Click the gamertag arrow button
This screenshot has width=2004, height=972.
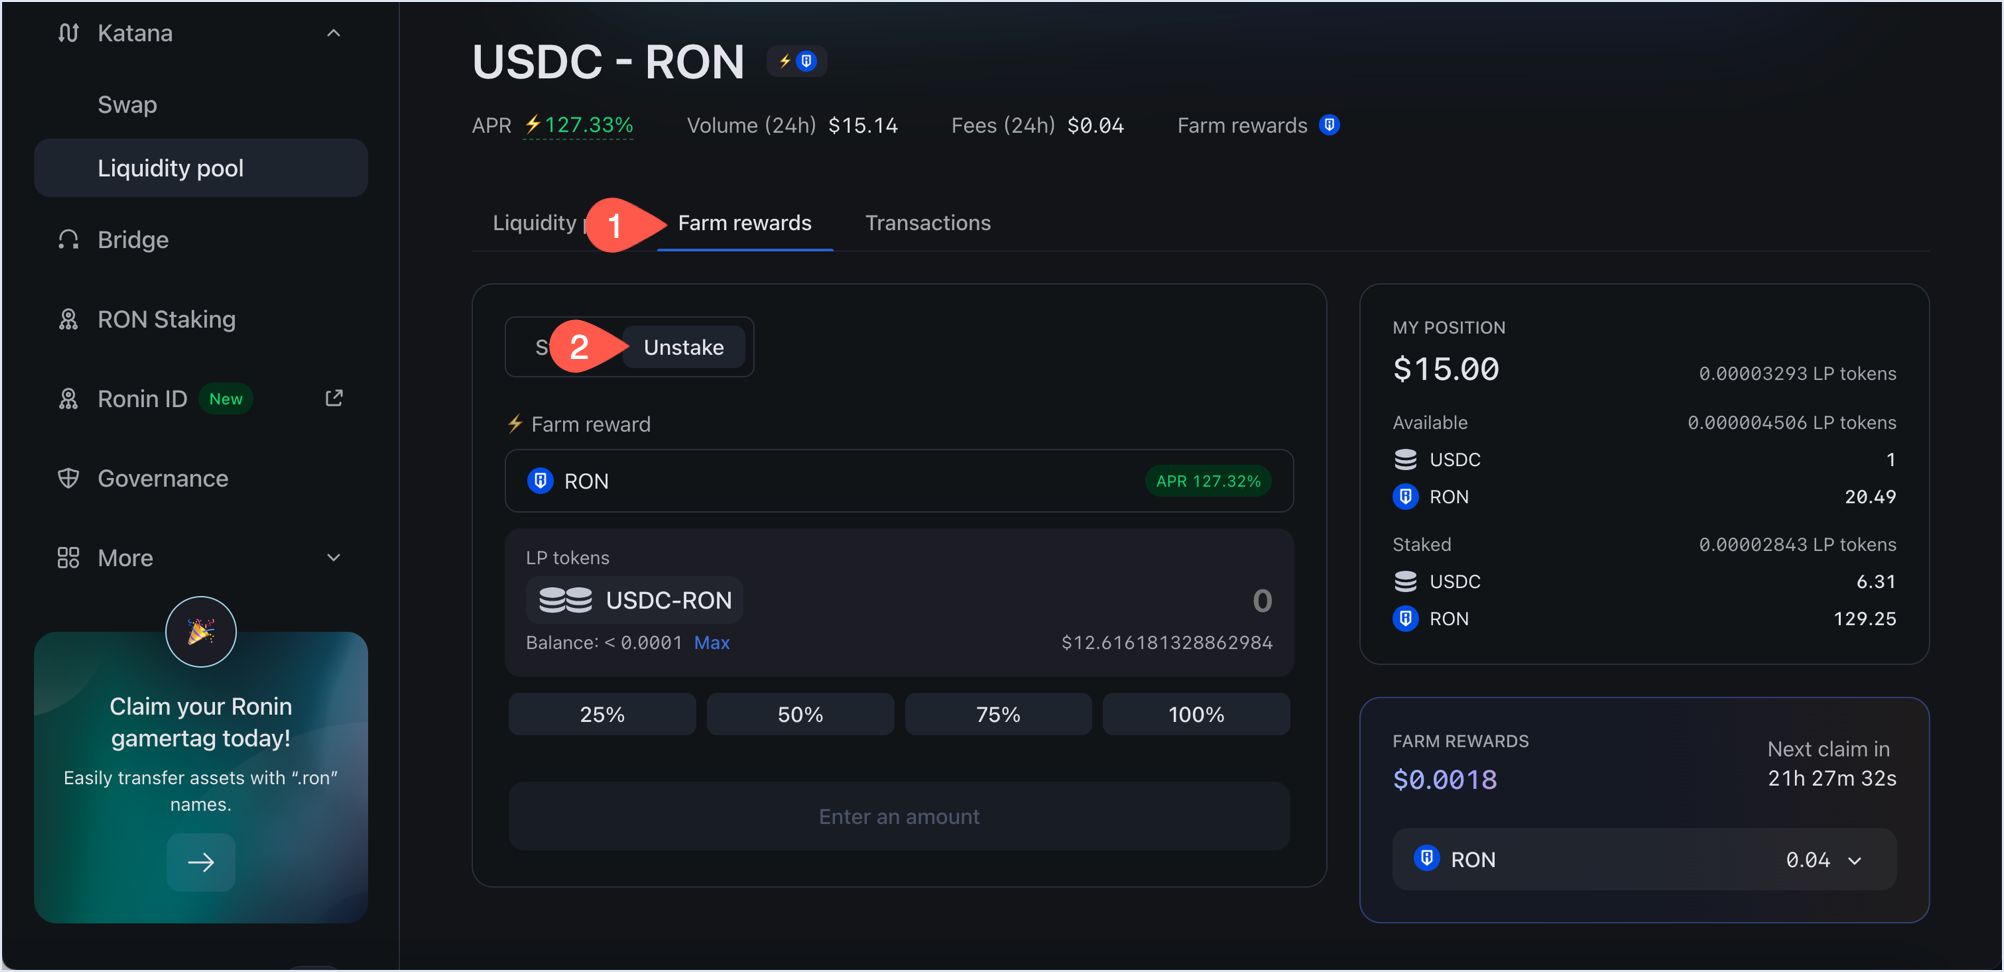pos(201,862)
